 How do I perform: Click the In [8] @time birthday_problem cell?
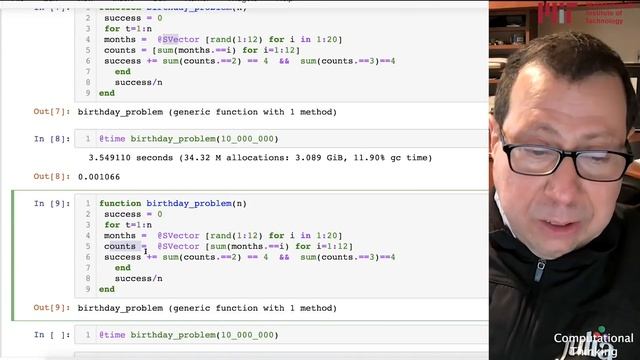click(x=282, y=139)
